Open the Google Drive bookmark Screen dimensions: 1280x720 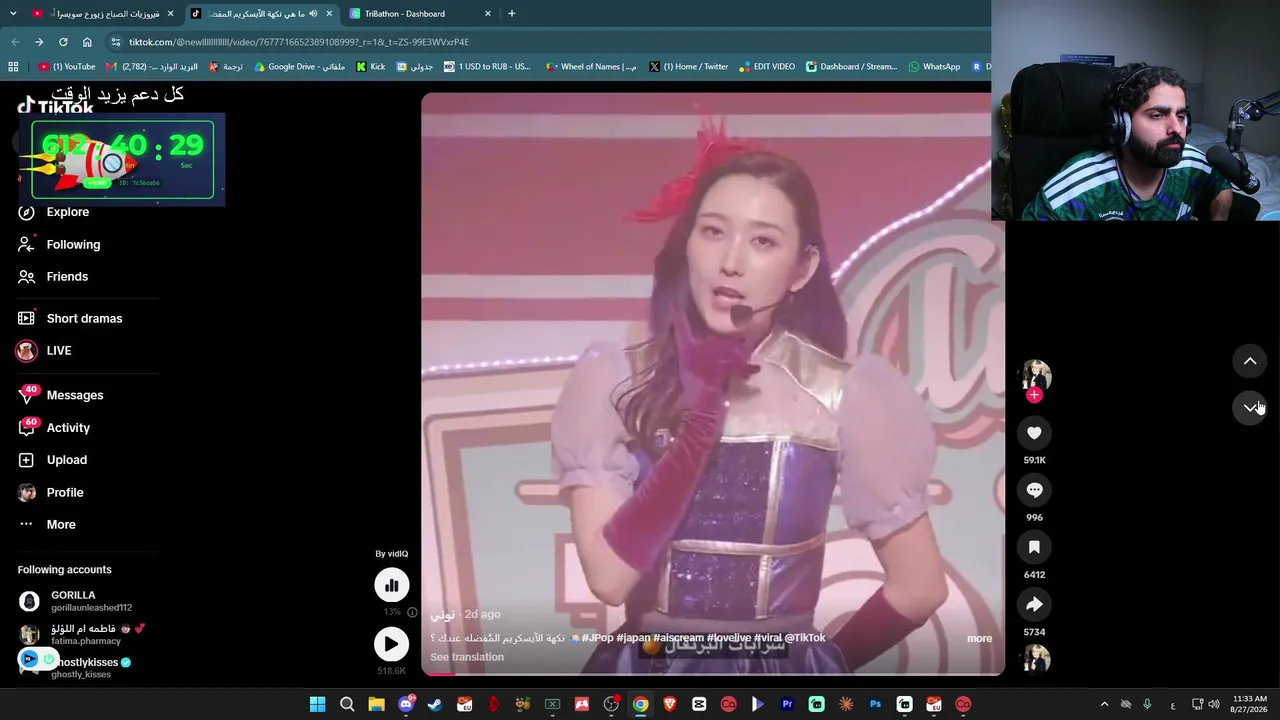(299, 67)
